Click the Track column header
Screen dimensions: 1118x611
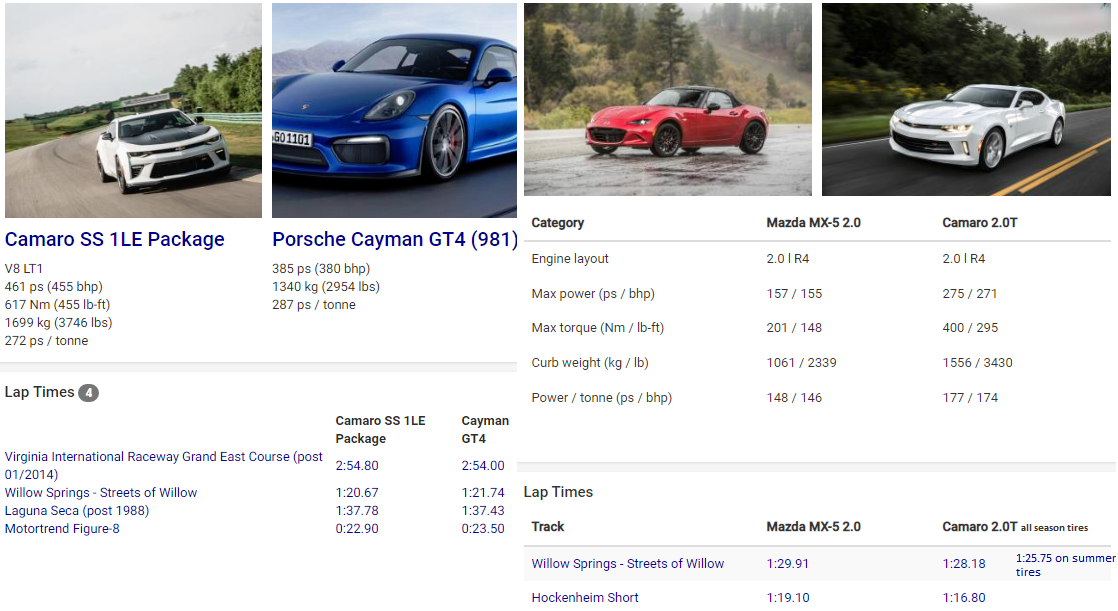coord(548,527)
